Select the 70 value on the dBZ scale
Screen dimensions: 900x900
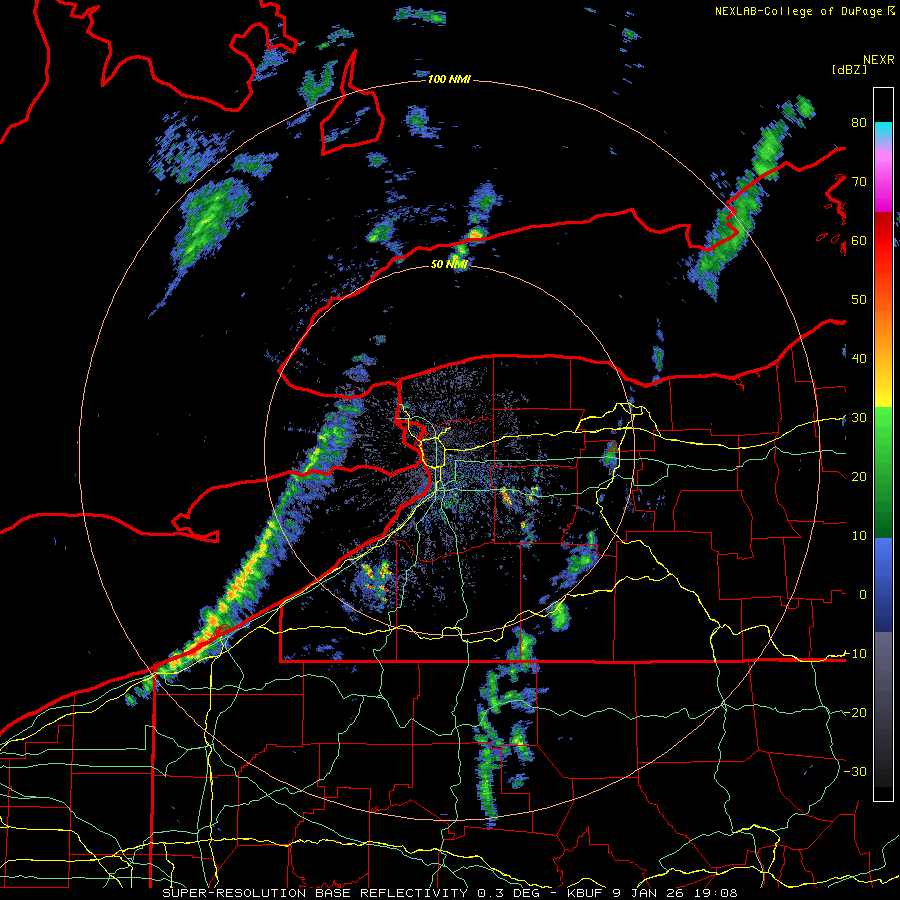pos(859,181)
